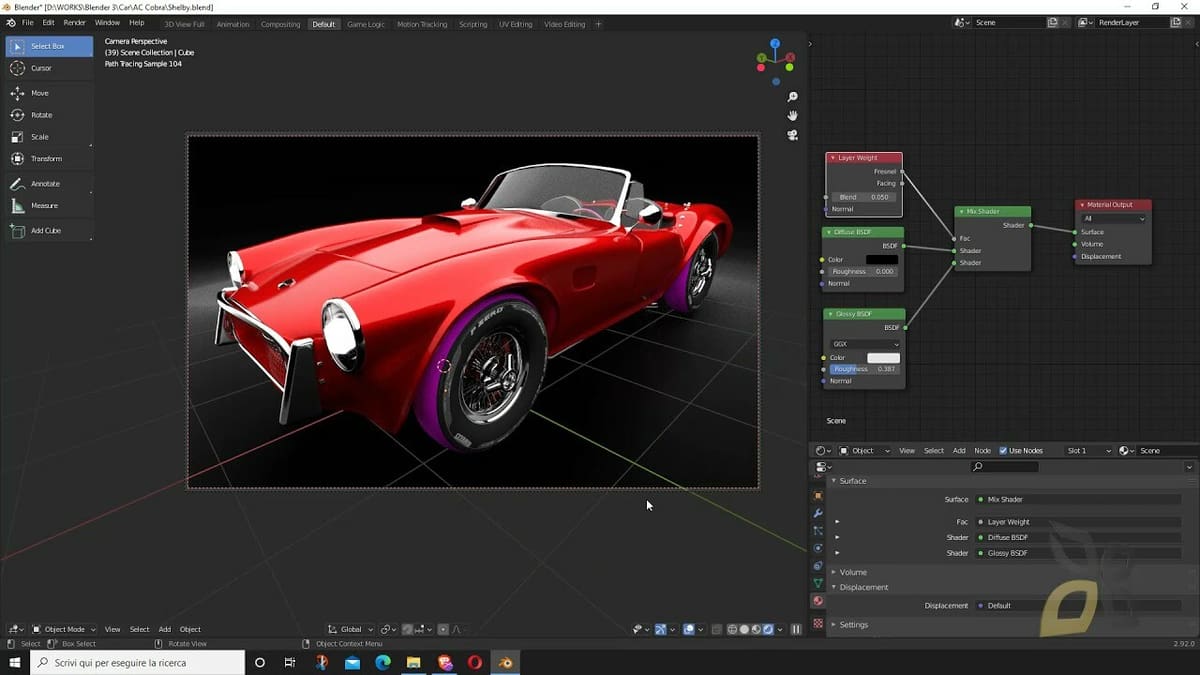Image resolution: width=1200 pixels, height=675 pixels.
Task: Open the Physics properties tab
Action: 818,548
